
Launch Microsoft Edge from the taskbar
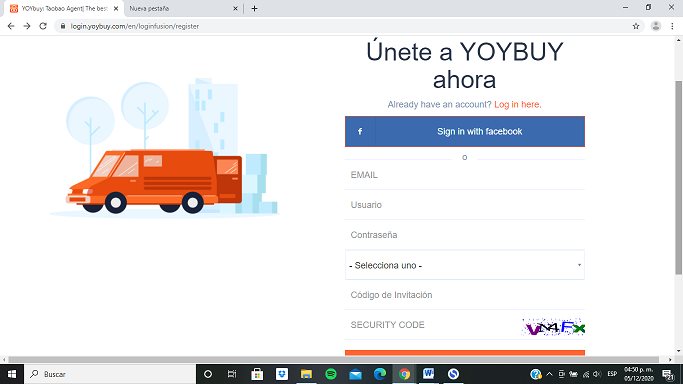(x=380, y=374)
